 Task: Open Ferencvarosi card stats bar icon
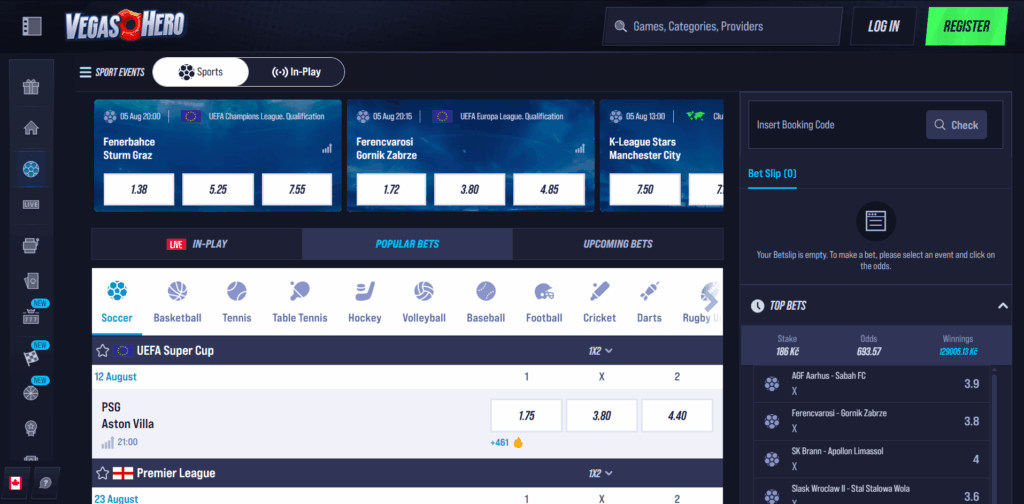click(579, 149)
